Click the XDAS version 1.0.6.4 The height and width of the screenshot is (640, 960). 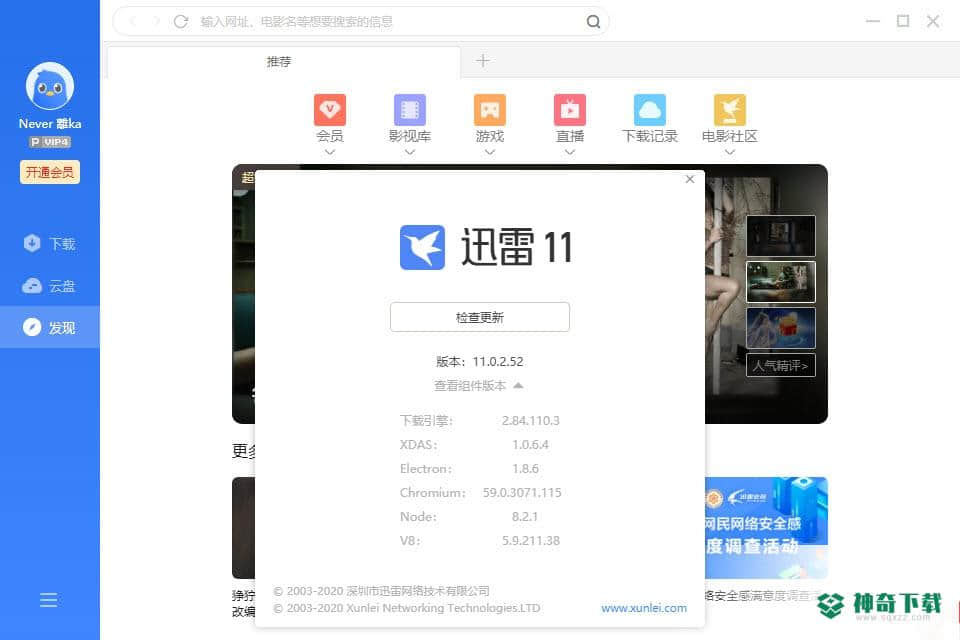click(x=530, y=445)
